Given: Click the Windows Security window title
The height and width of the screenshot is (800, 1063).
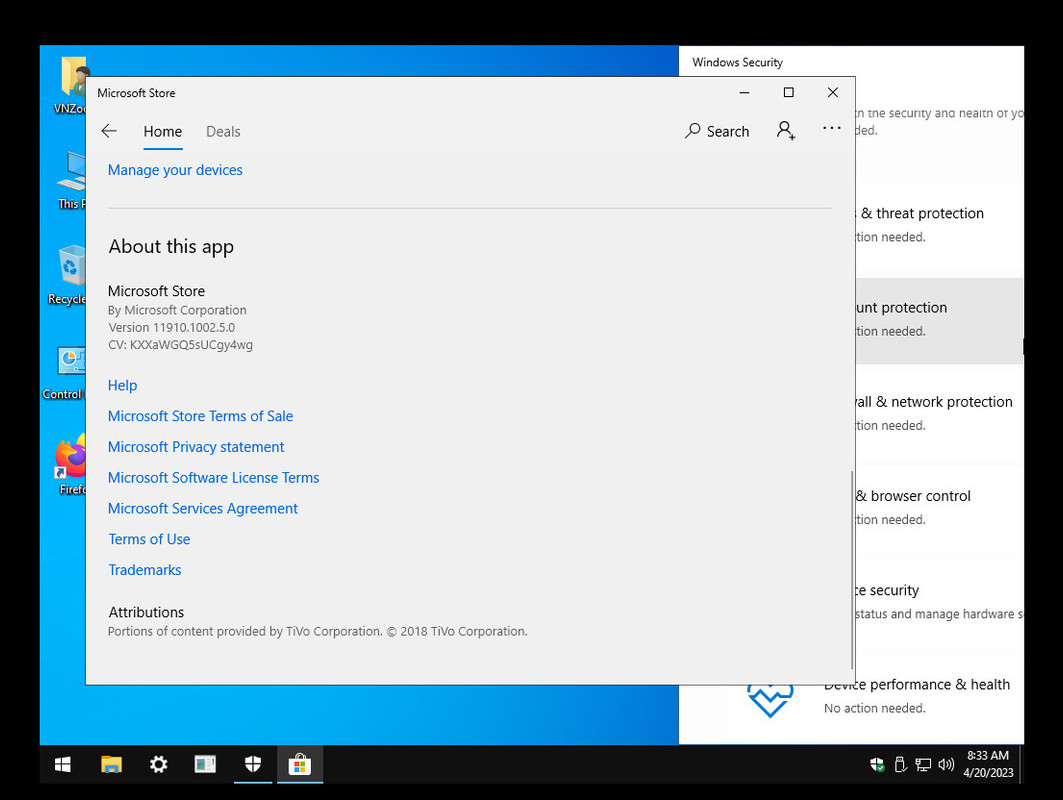Looking at the screenshot, I should tap(738, 62).
